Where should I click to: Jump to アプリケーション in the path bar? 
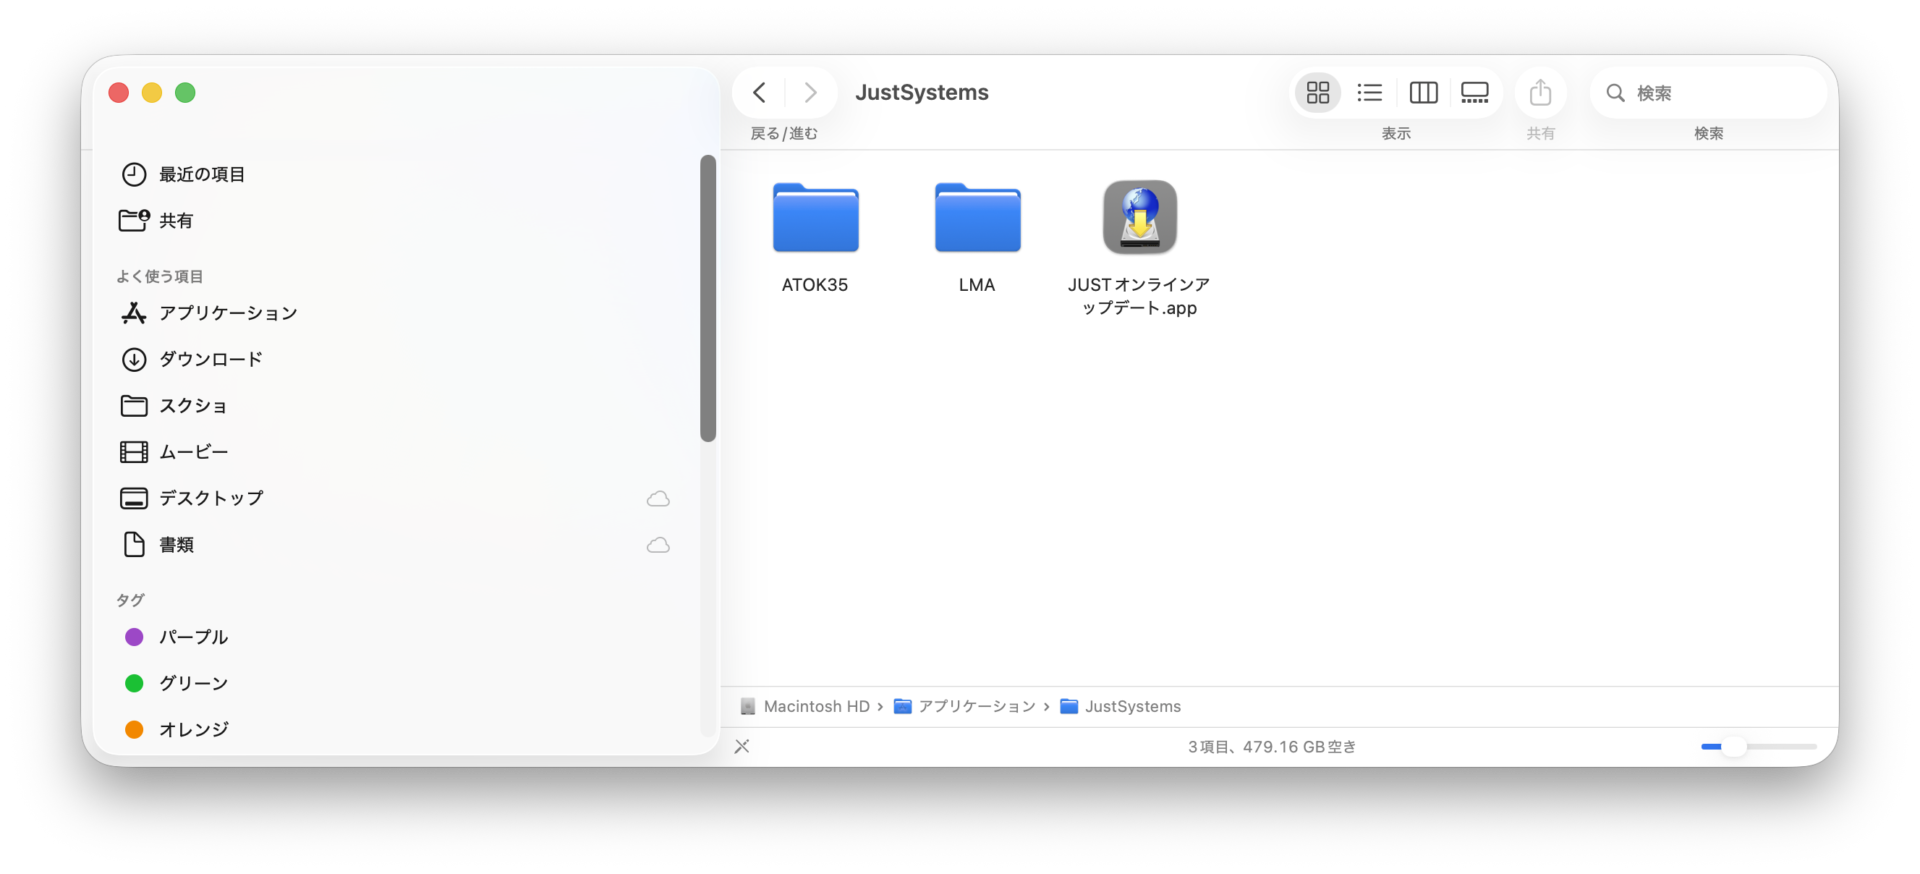tap(976, 707)
